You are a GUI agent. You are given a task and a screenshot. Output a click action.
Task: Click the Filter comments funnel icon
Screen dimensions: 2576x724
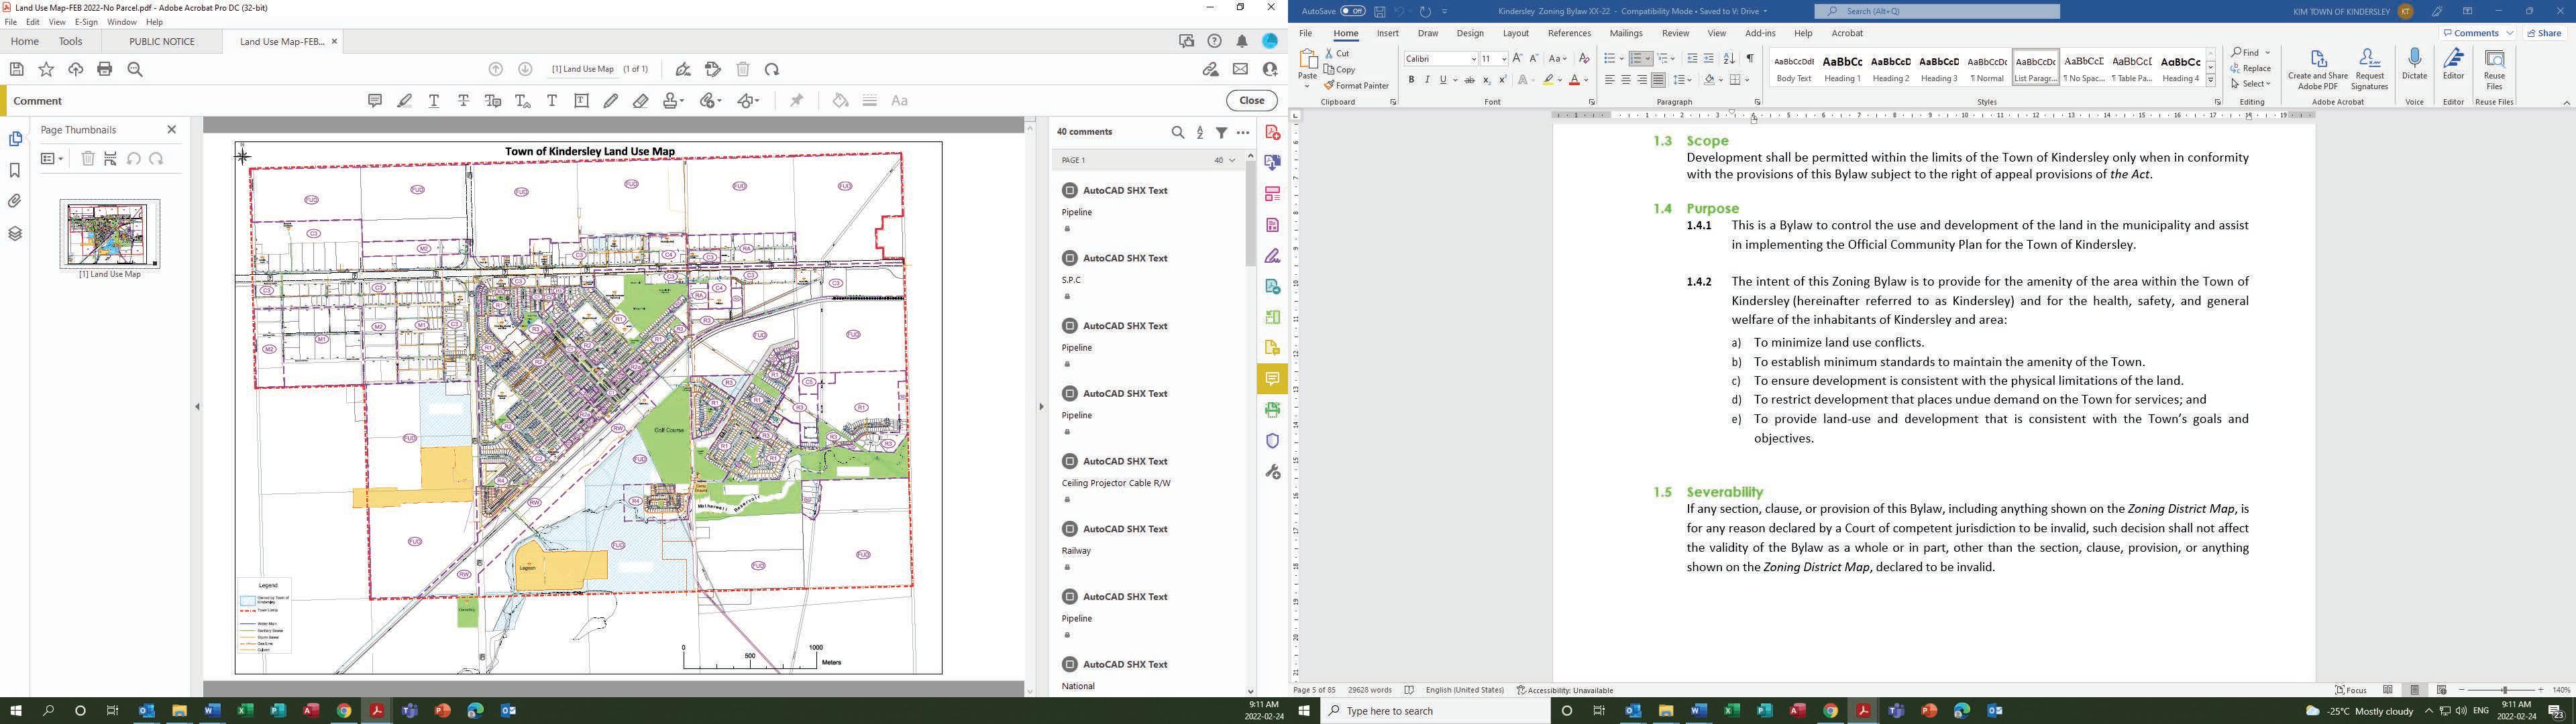pyautogui.click(x=1221, y=132)
